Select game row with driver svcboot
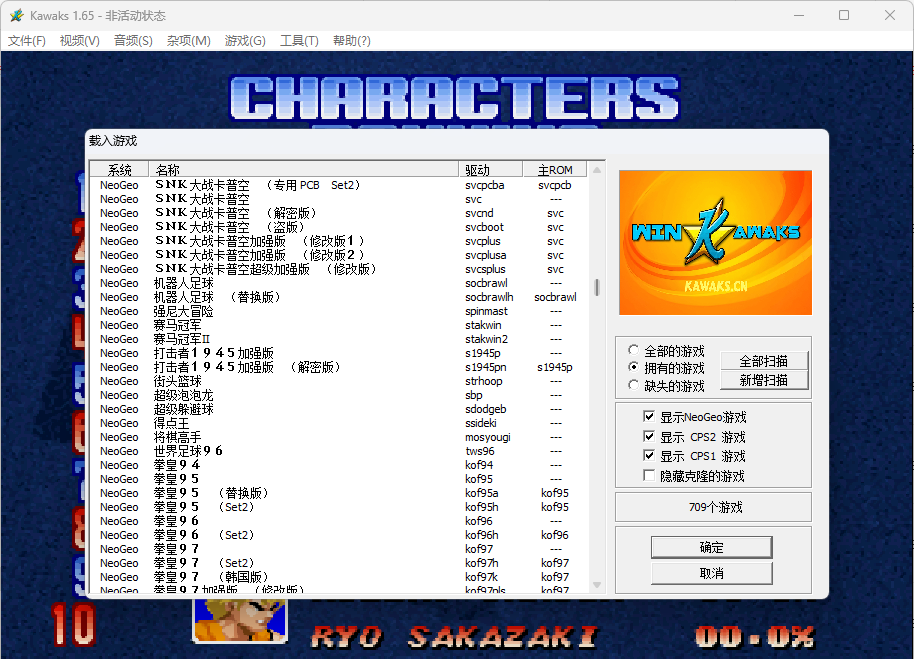 coord(338,227)
